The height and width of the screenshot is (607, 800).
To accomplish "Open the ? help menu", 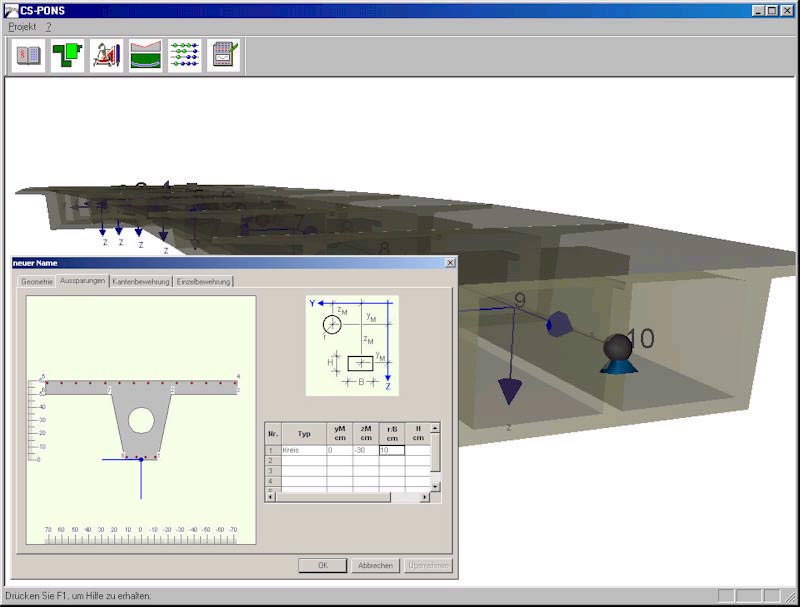I will pyautogui.click(x=48, y=26).
